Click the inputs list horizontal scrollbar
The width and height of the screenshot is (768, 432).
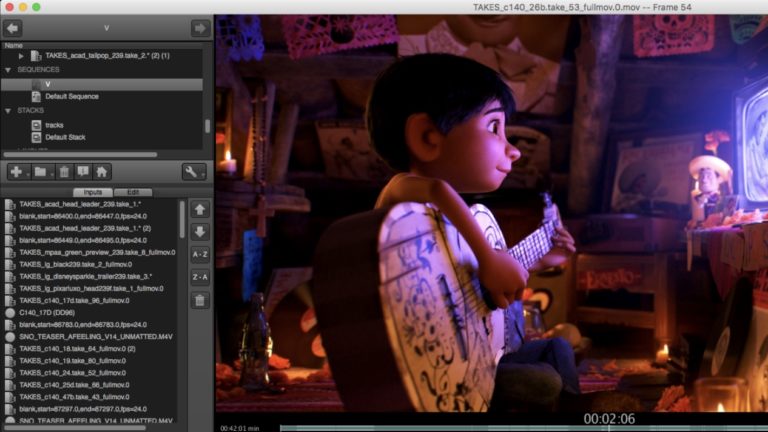(74, 428)
